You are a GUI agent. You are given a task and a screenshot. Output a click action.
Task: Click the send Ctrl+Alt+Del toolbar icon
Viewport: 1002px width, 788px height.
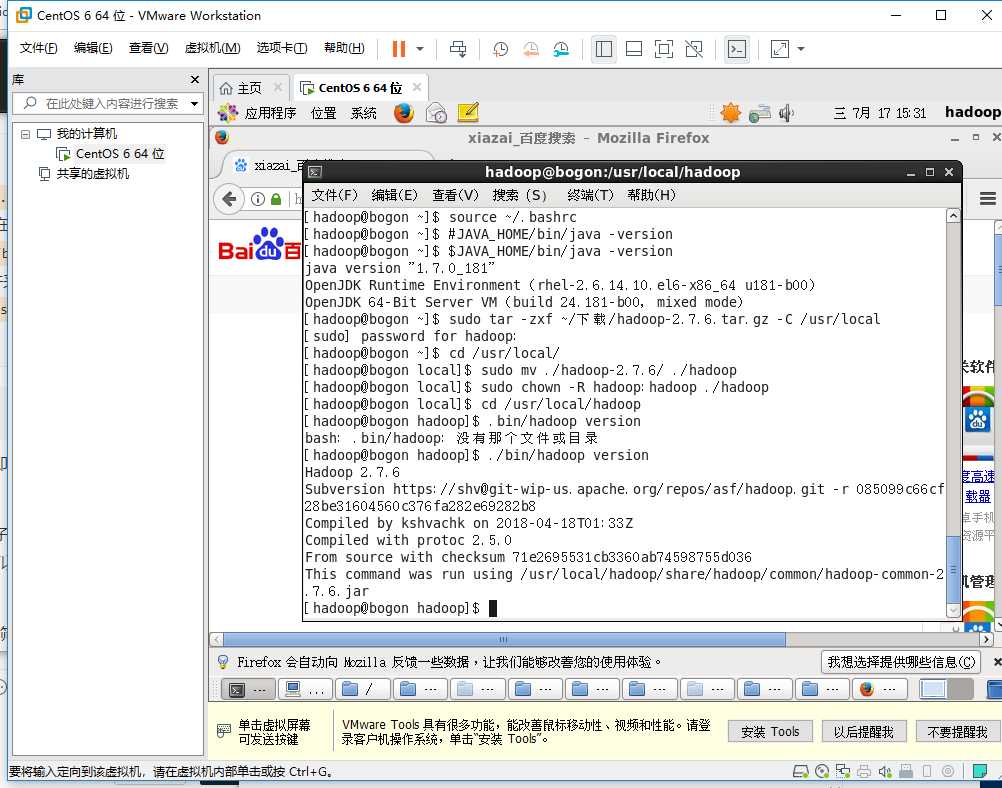point(458,49)
